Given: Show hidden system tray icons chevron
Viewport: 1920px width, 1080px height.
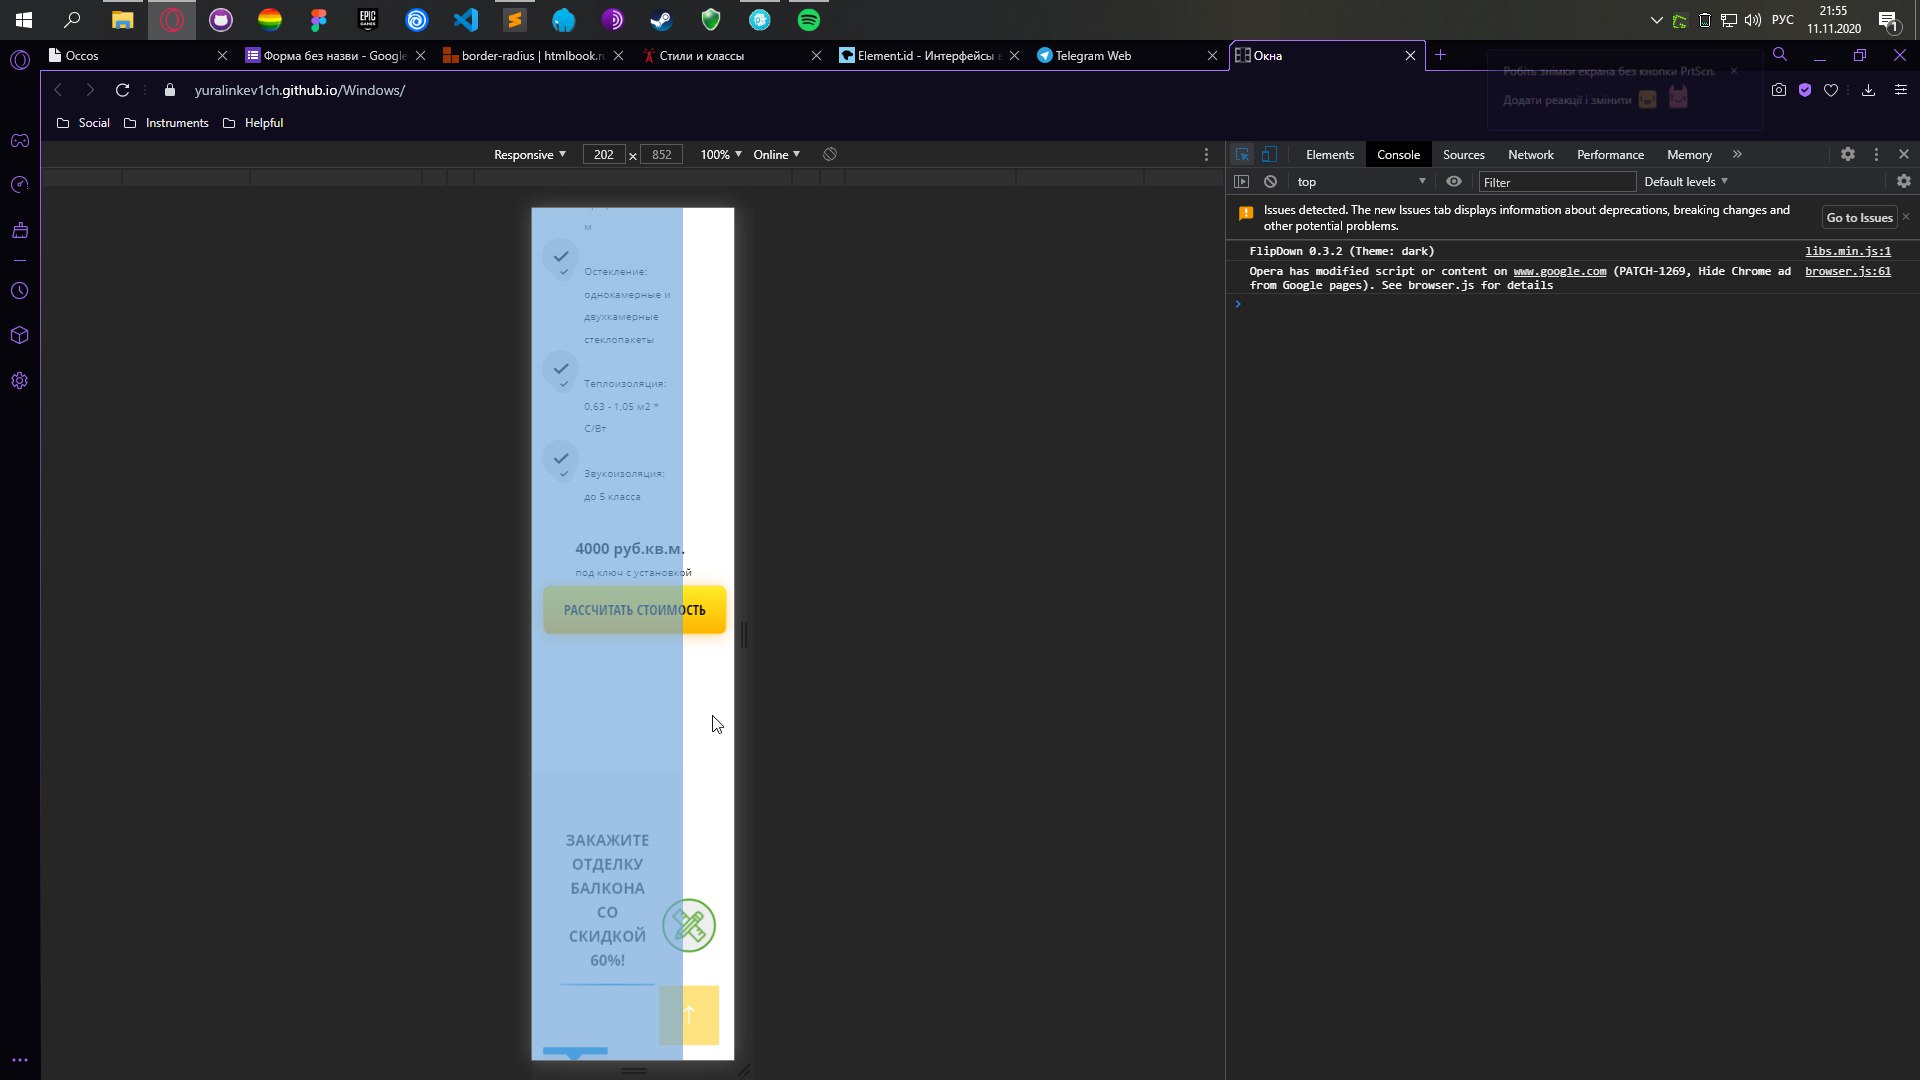Looking at the screenshot, I should [1656, 20].
